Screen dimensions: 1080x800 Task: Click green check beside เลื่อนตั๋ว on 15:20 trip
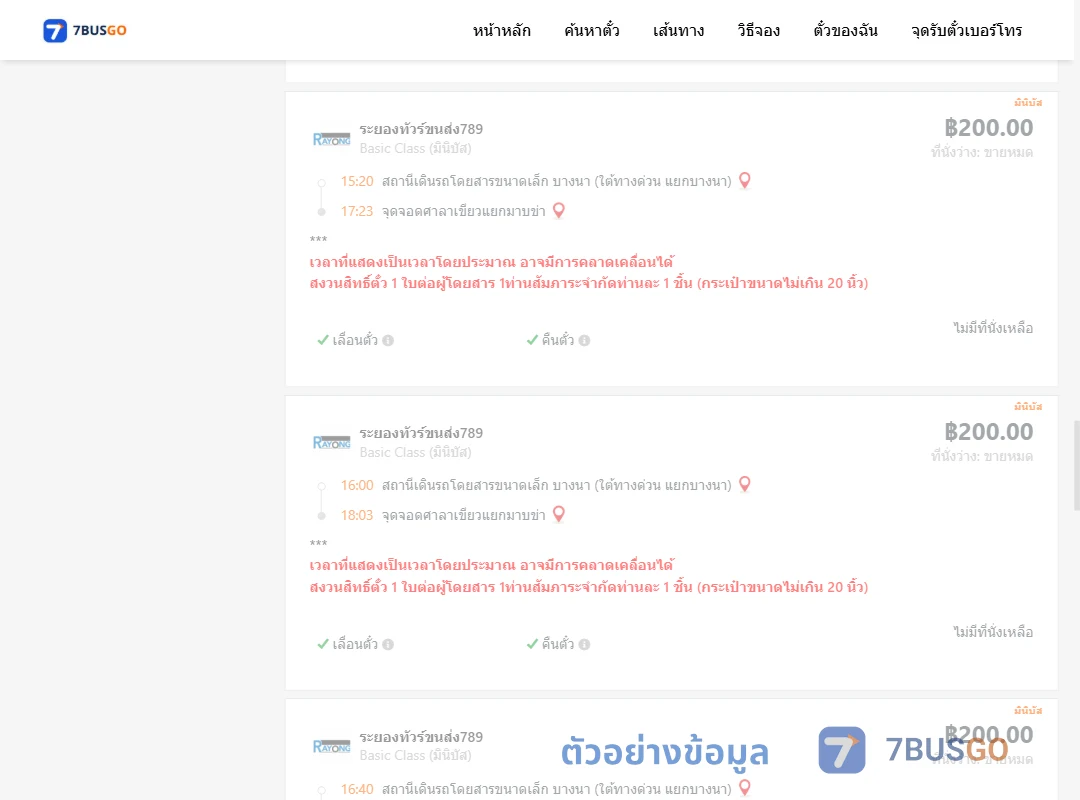click(322, 340)
